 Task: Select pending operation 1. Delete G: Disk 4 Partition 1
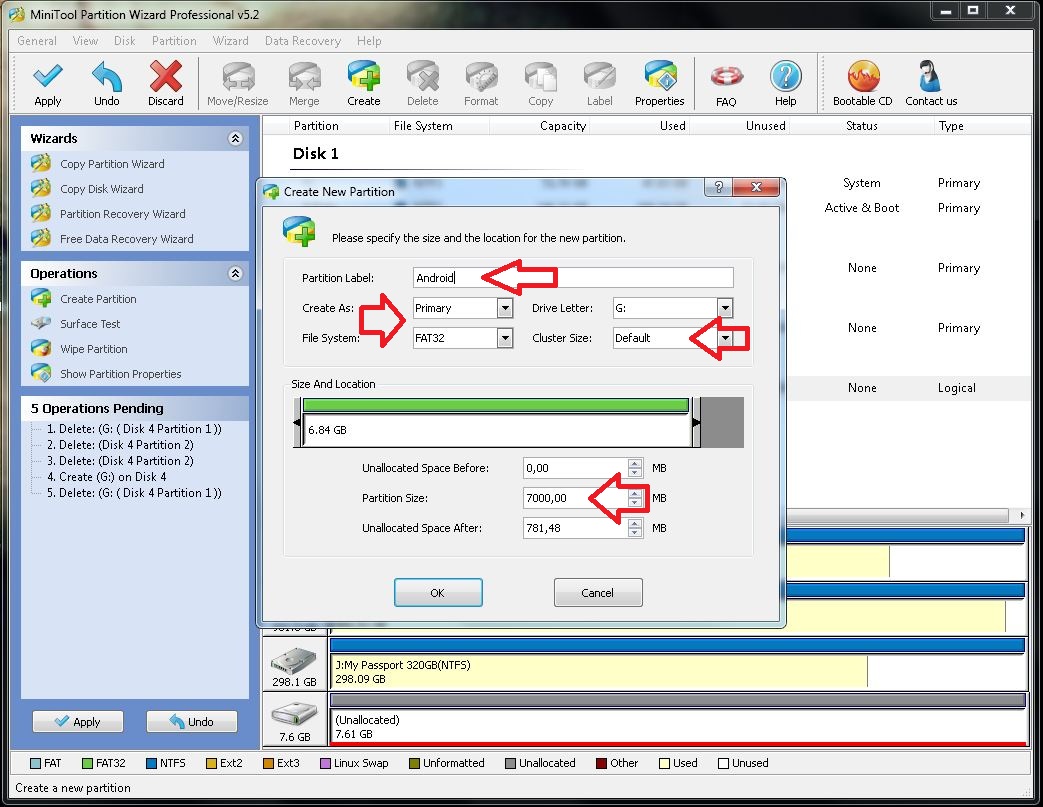[134, 429]
